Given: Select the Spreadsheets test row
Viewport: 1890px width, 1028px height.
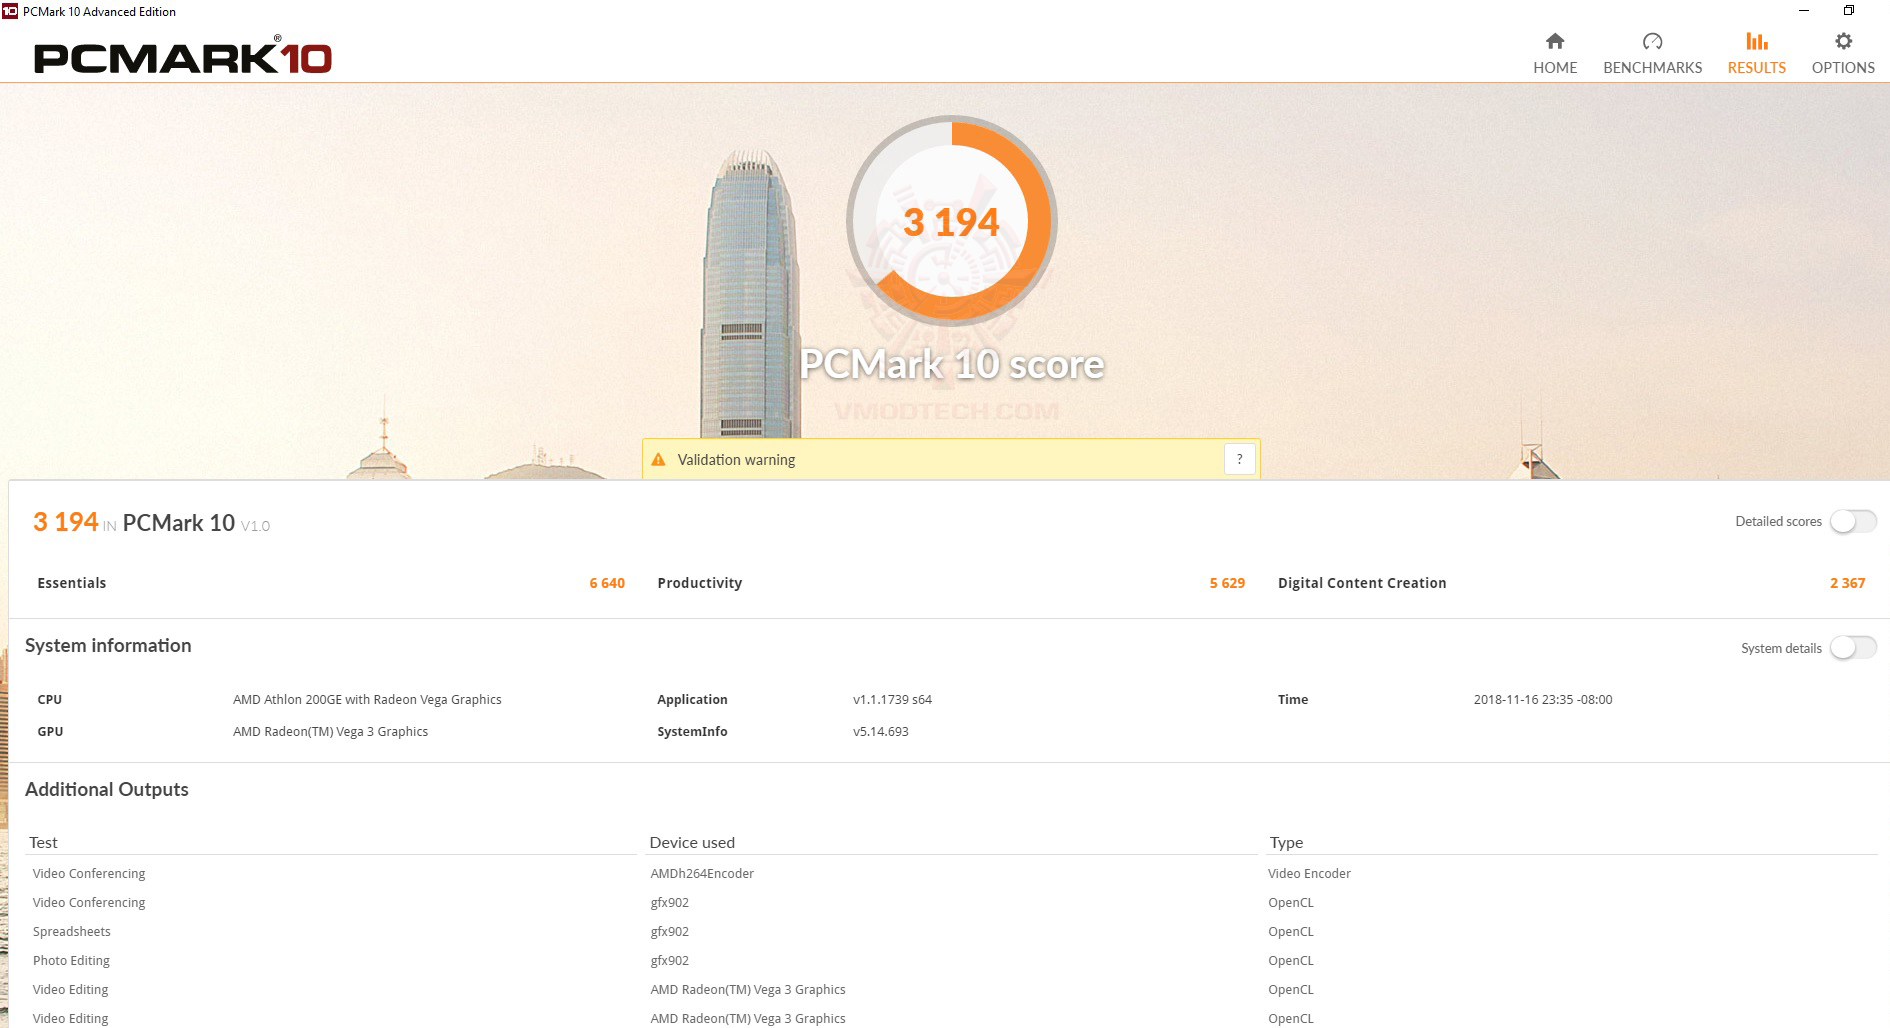Looking at the screenshot, I should (71, 932).
